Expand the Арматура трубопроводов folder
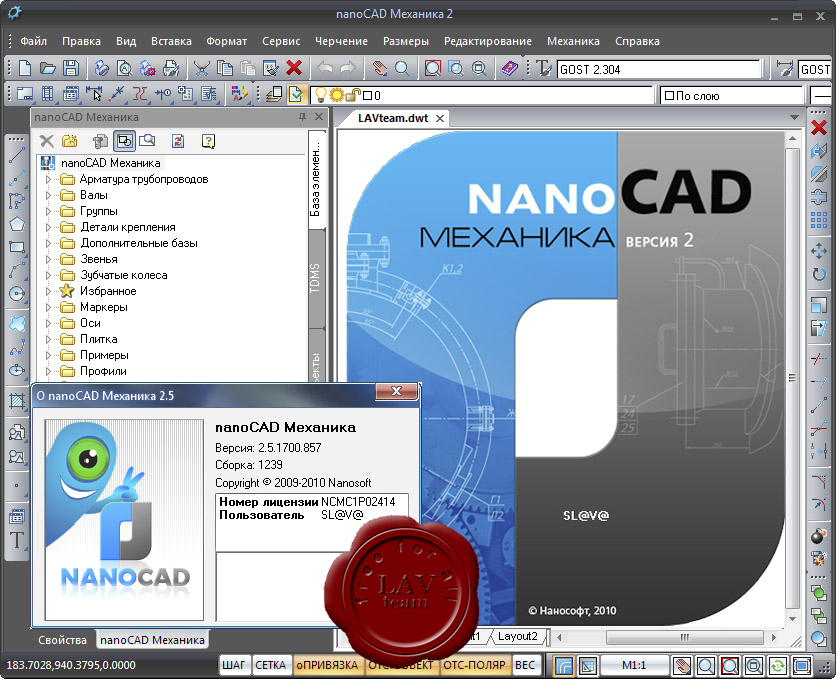Screen dimensions: 836x679 [x=48, y=180]
